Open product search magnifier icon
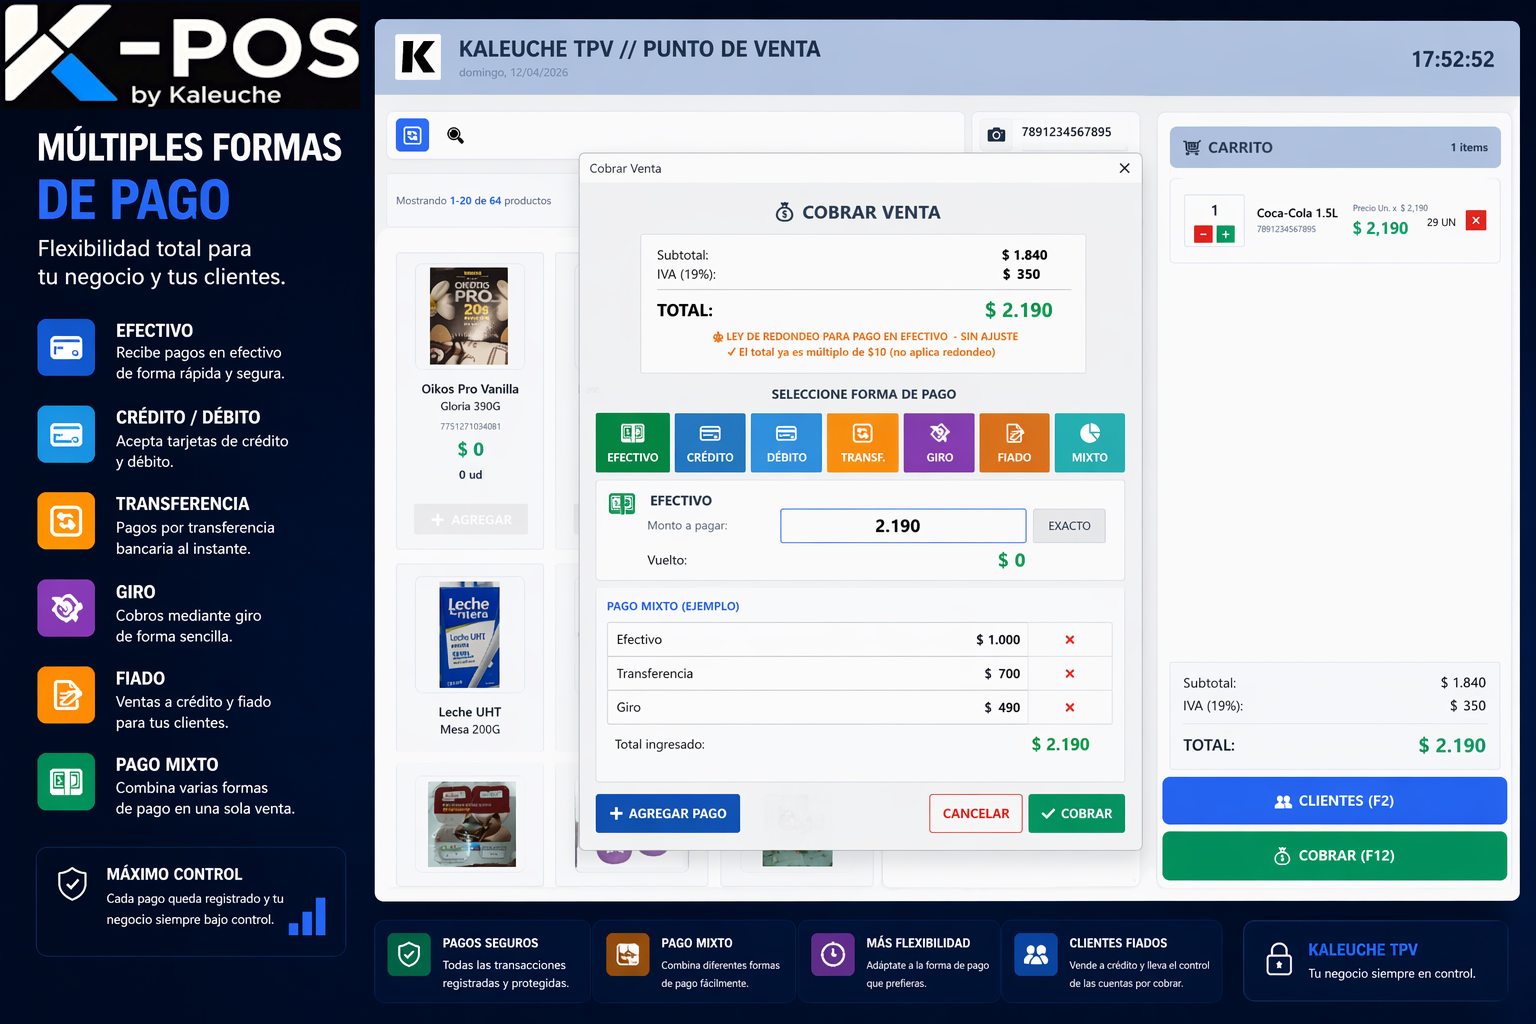 455,135
